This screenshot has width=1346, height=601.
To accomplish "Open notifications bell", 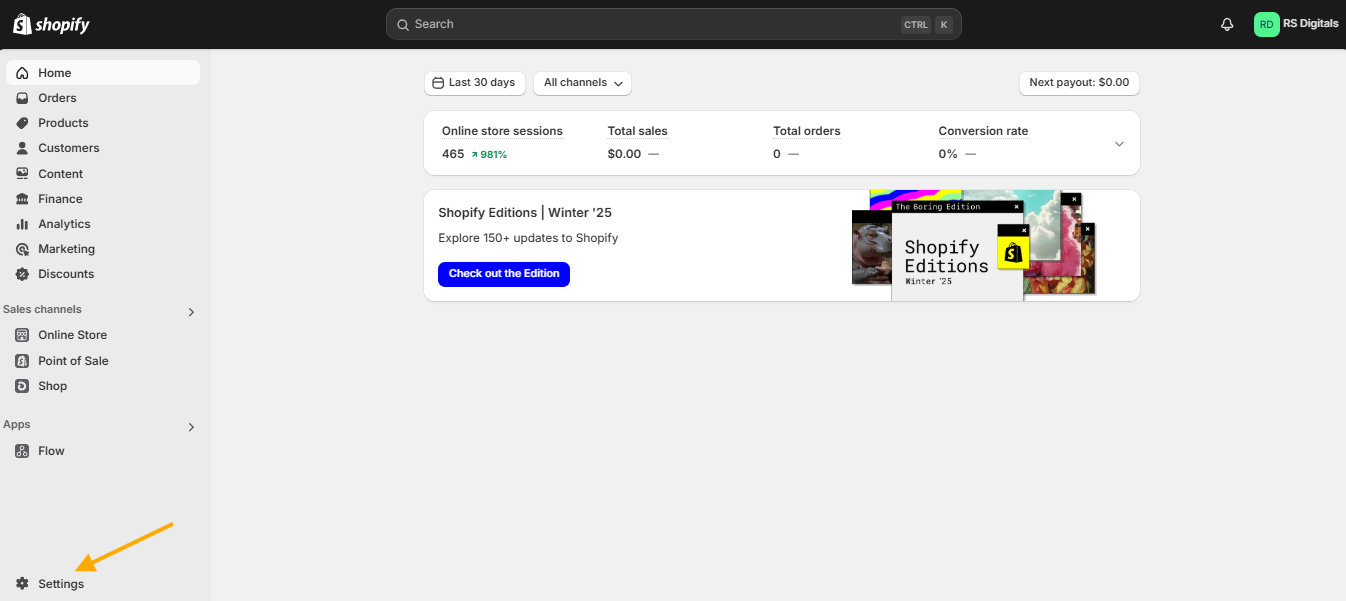I will tap(1227, 24).
